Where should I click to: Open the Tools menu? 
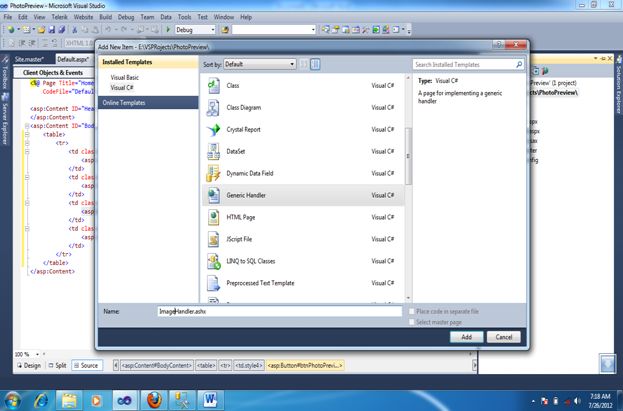184,17
